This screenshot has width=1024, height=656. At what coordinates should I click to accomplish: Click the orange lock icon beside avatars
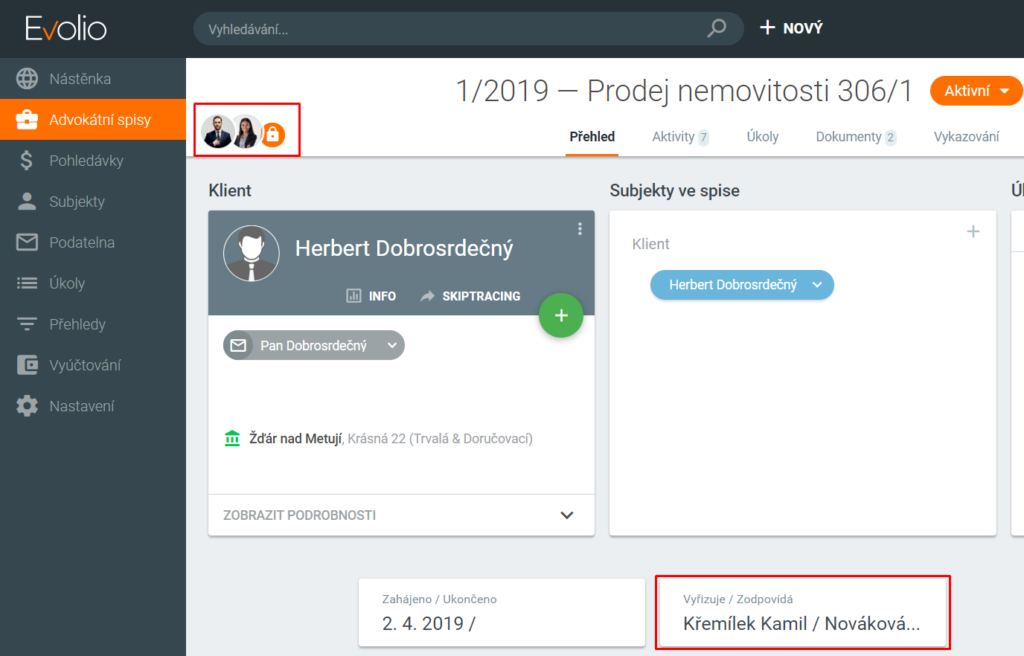(x=273, y=133)
